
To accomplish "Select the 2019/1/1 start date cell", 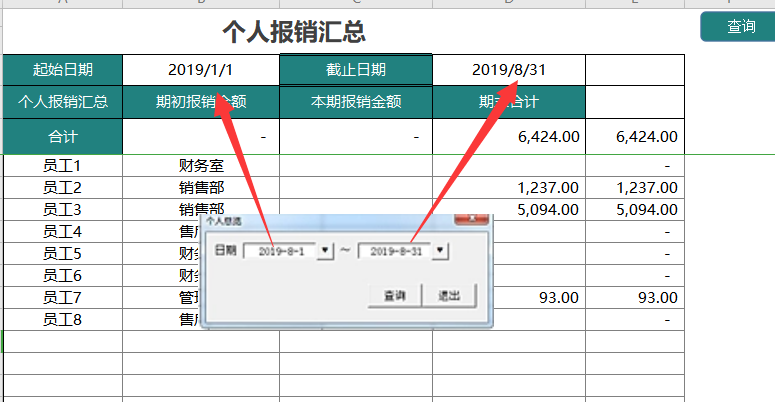I will 201,70.
